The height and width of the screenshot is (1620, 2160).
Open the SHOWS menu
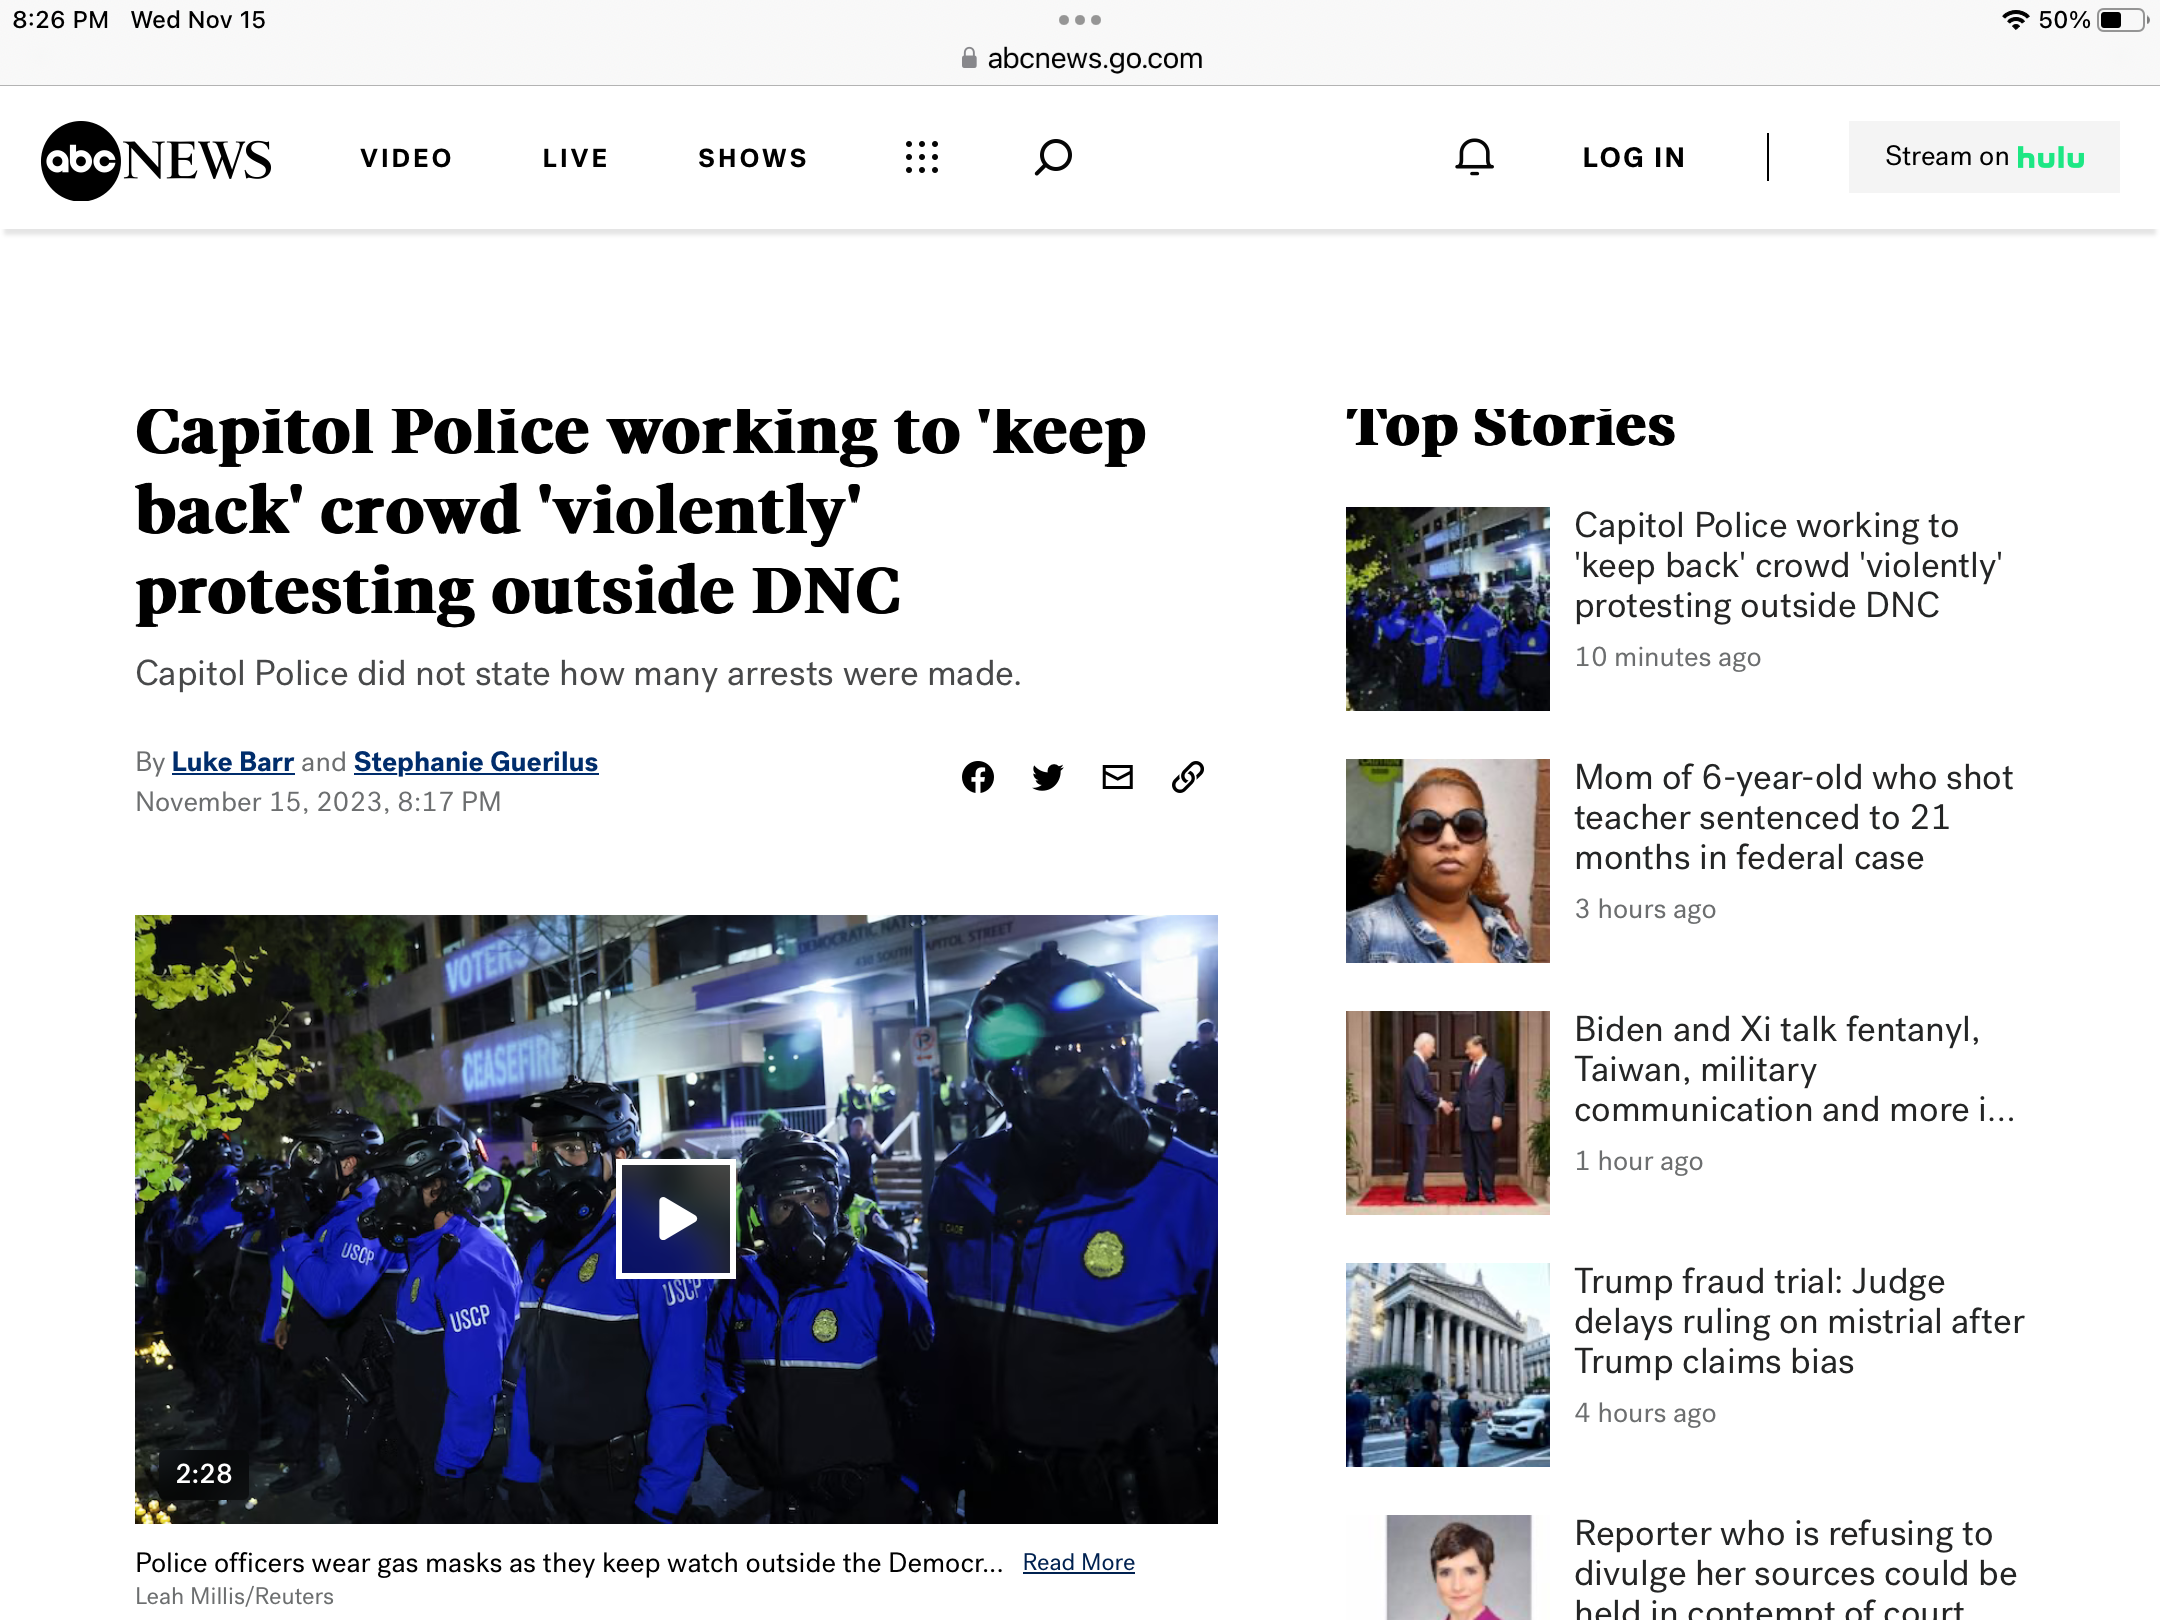point(752,158)
